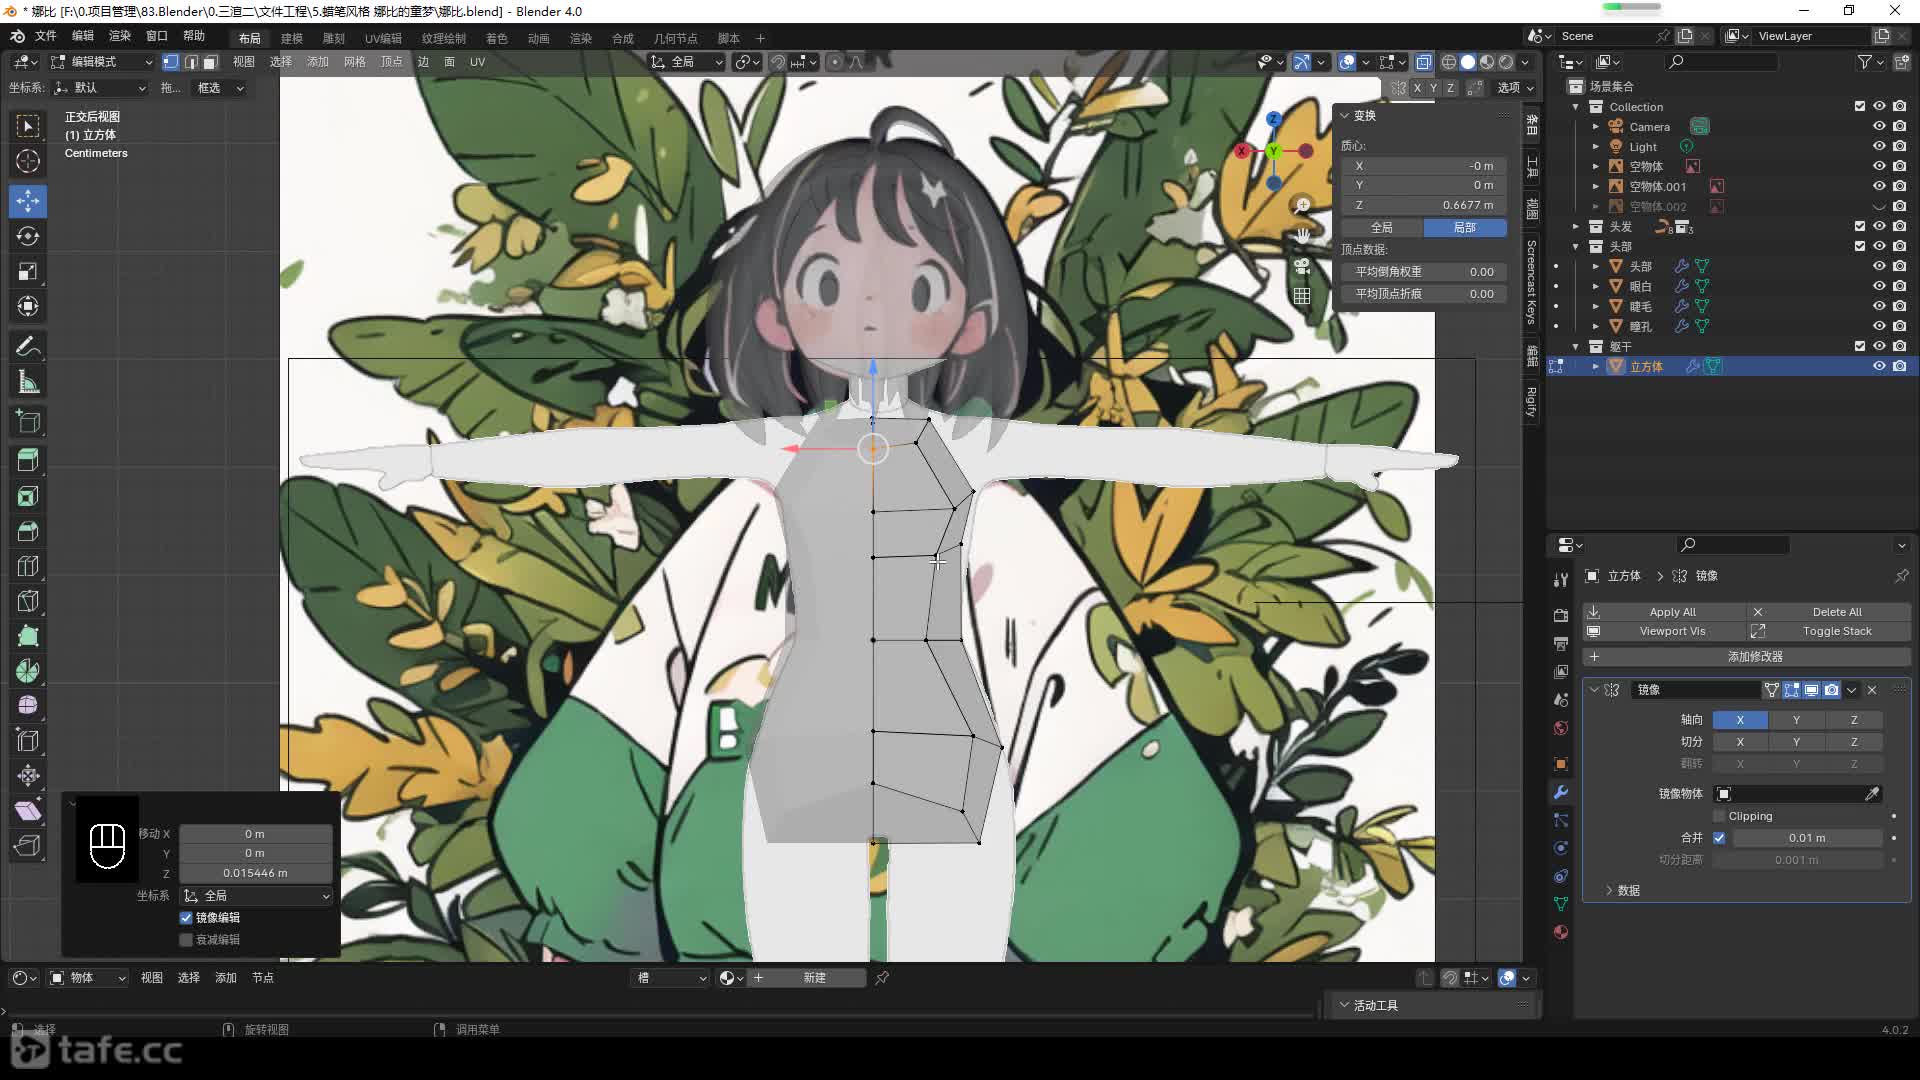Image resolution: width=1920 pixels, height=1080 pixels.
Task: Switch to the 几何节点 workspace tab
Action: point(676,38)
